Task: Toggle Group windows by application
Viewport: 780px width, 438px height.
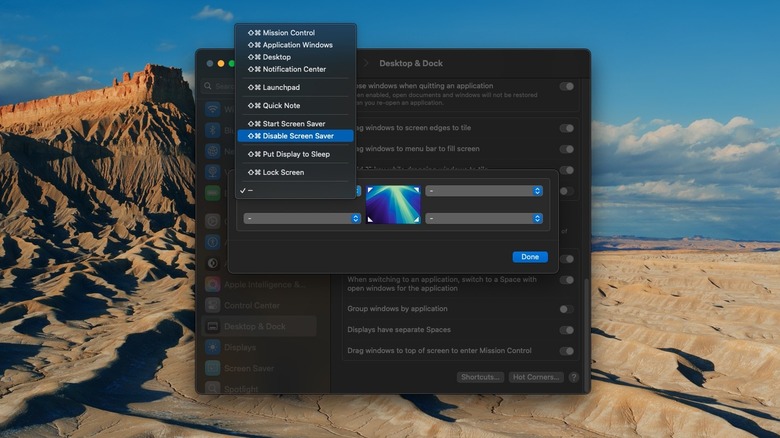Action: [x=567, y=309]
